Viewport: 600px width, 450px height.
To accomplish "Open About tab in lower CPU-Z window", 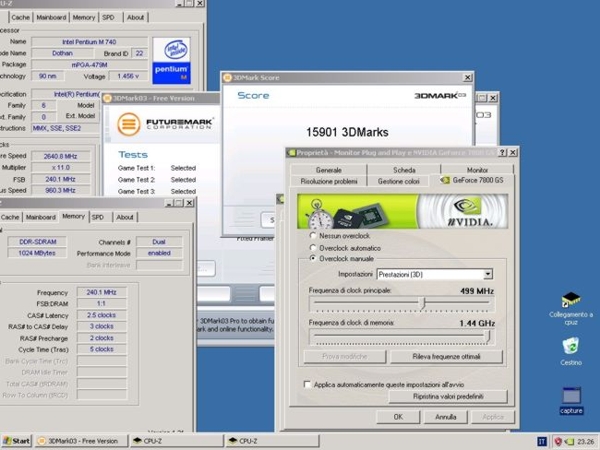I will [125, 217].
